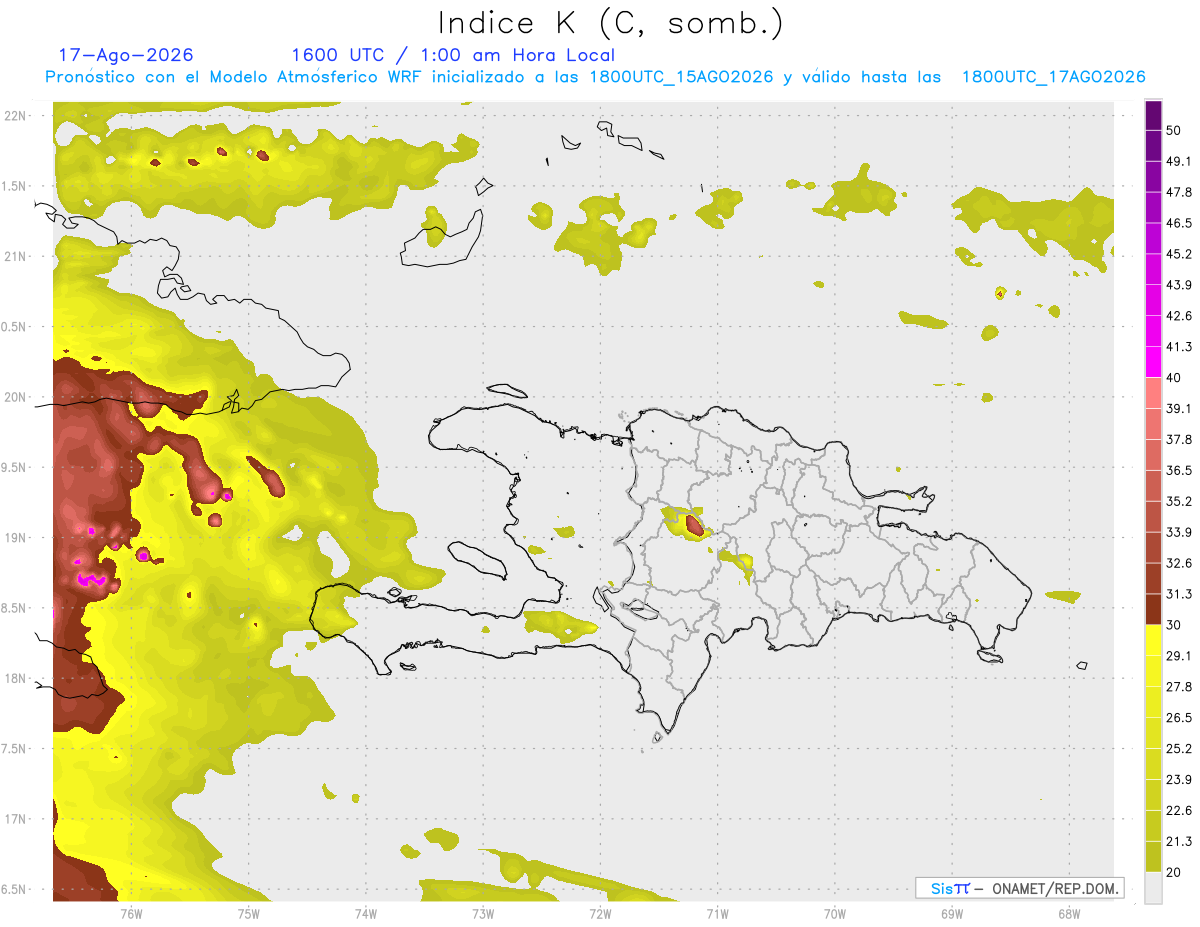The height and width of the screenshot is (927, 1200).
Task: Click the colorbar value "42.6"
Action: click(x=1178, y=316)
